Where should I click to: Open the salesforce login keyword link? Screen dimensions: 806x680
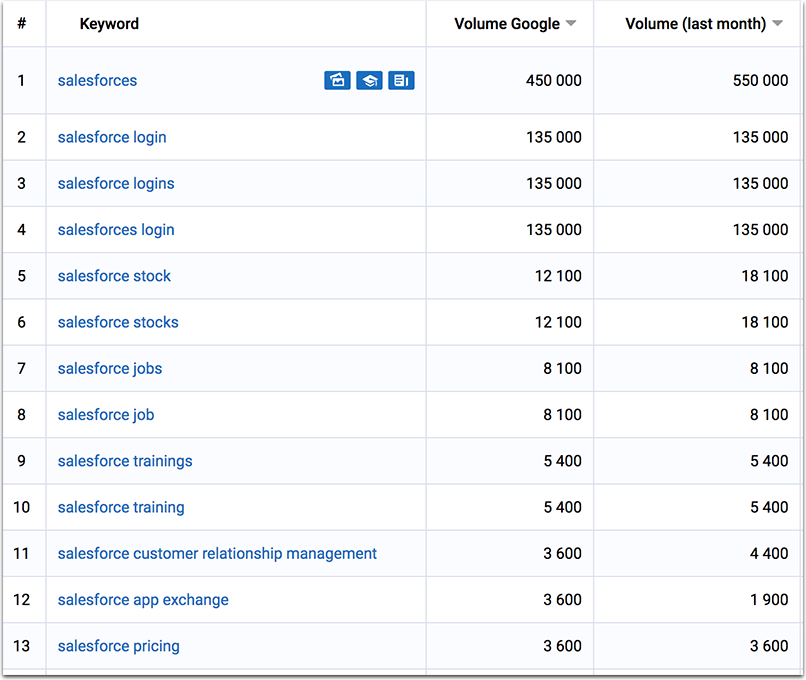point(112,137)
